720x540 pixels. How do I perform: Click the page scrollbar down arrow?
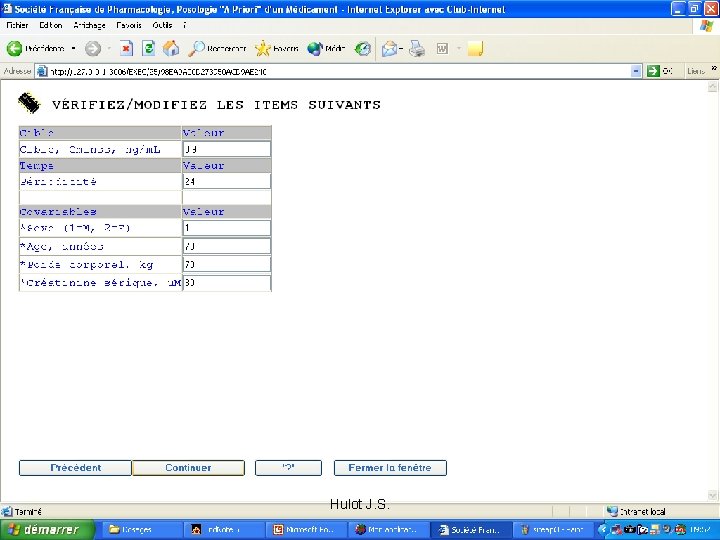tap(712, 495)
